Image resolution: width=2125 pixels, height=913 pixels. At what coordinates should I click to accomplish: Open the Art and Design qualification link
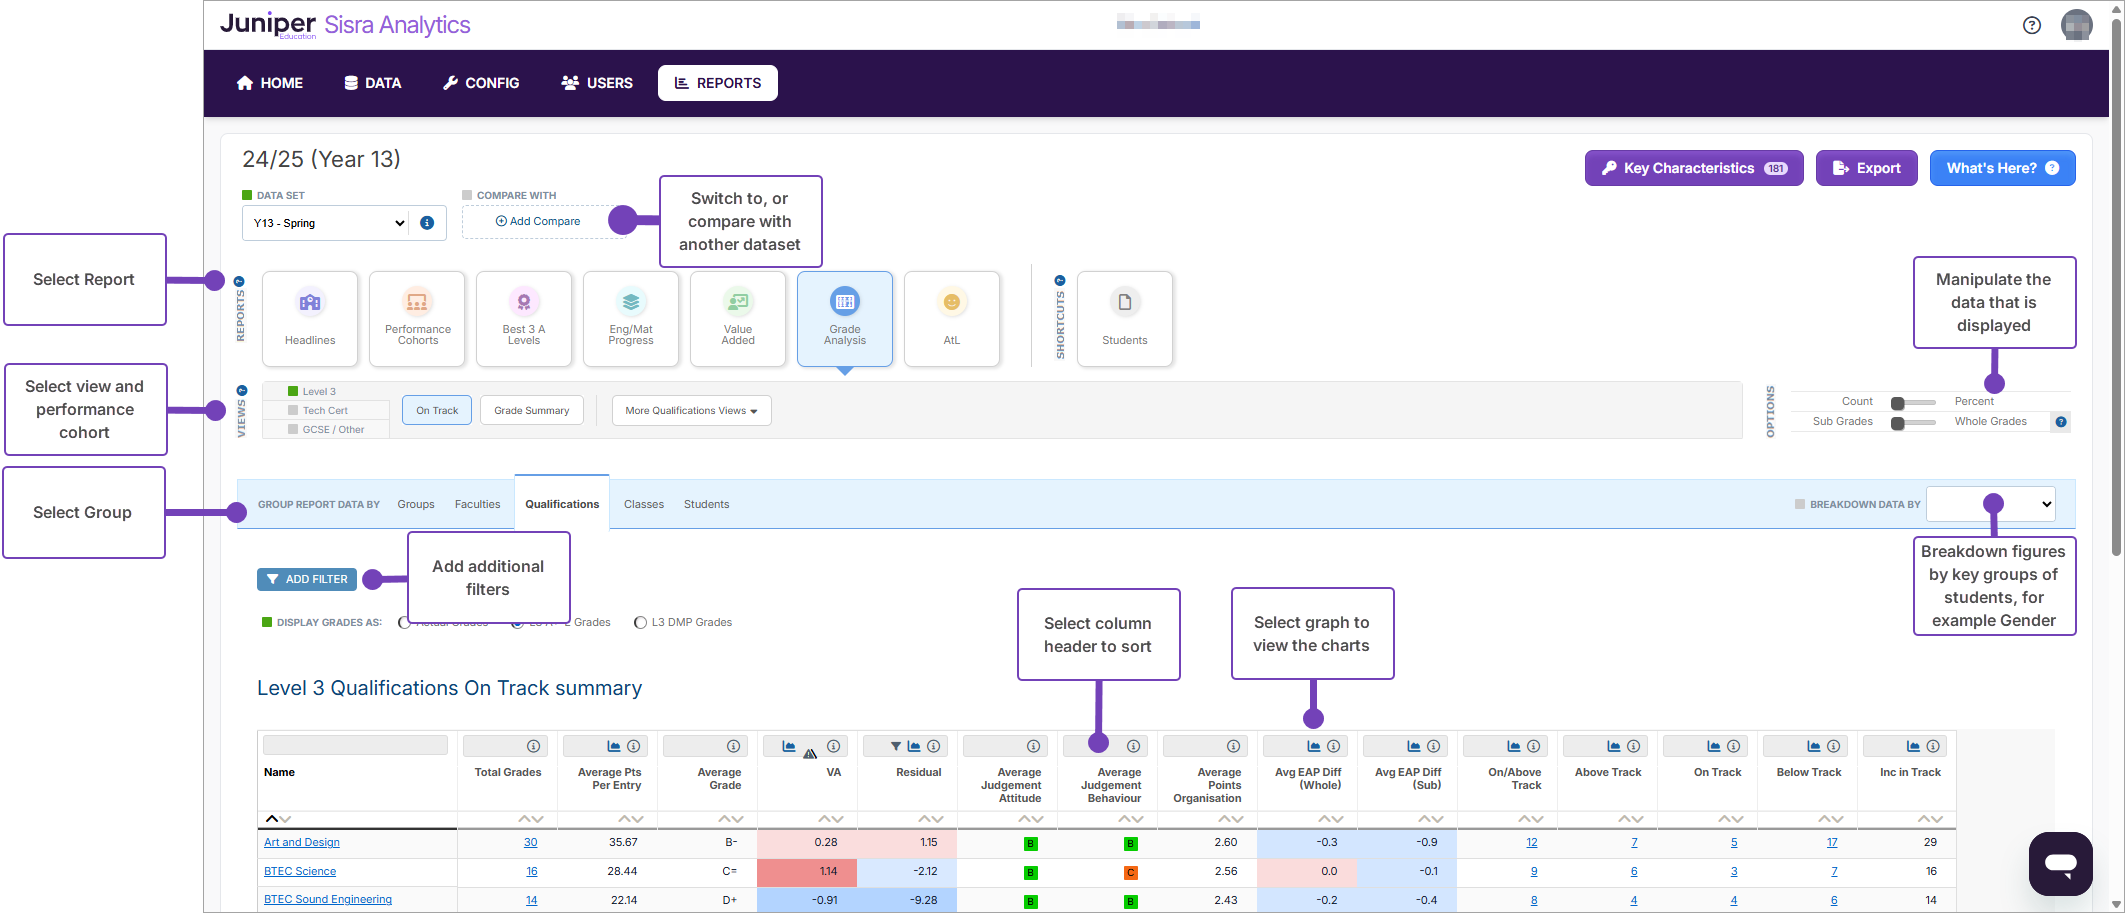pos(301,842)
